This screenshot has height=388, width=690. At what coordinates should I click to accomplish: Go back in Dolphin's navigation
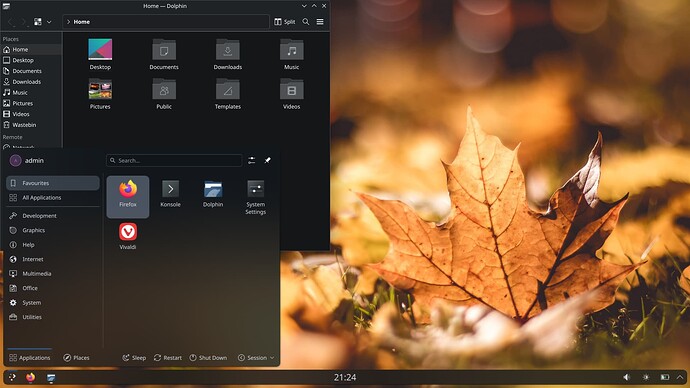click(x=11, y=22)
